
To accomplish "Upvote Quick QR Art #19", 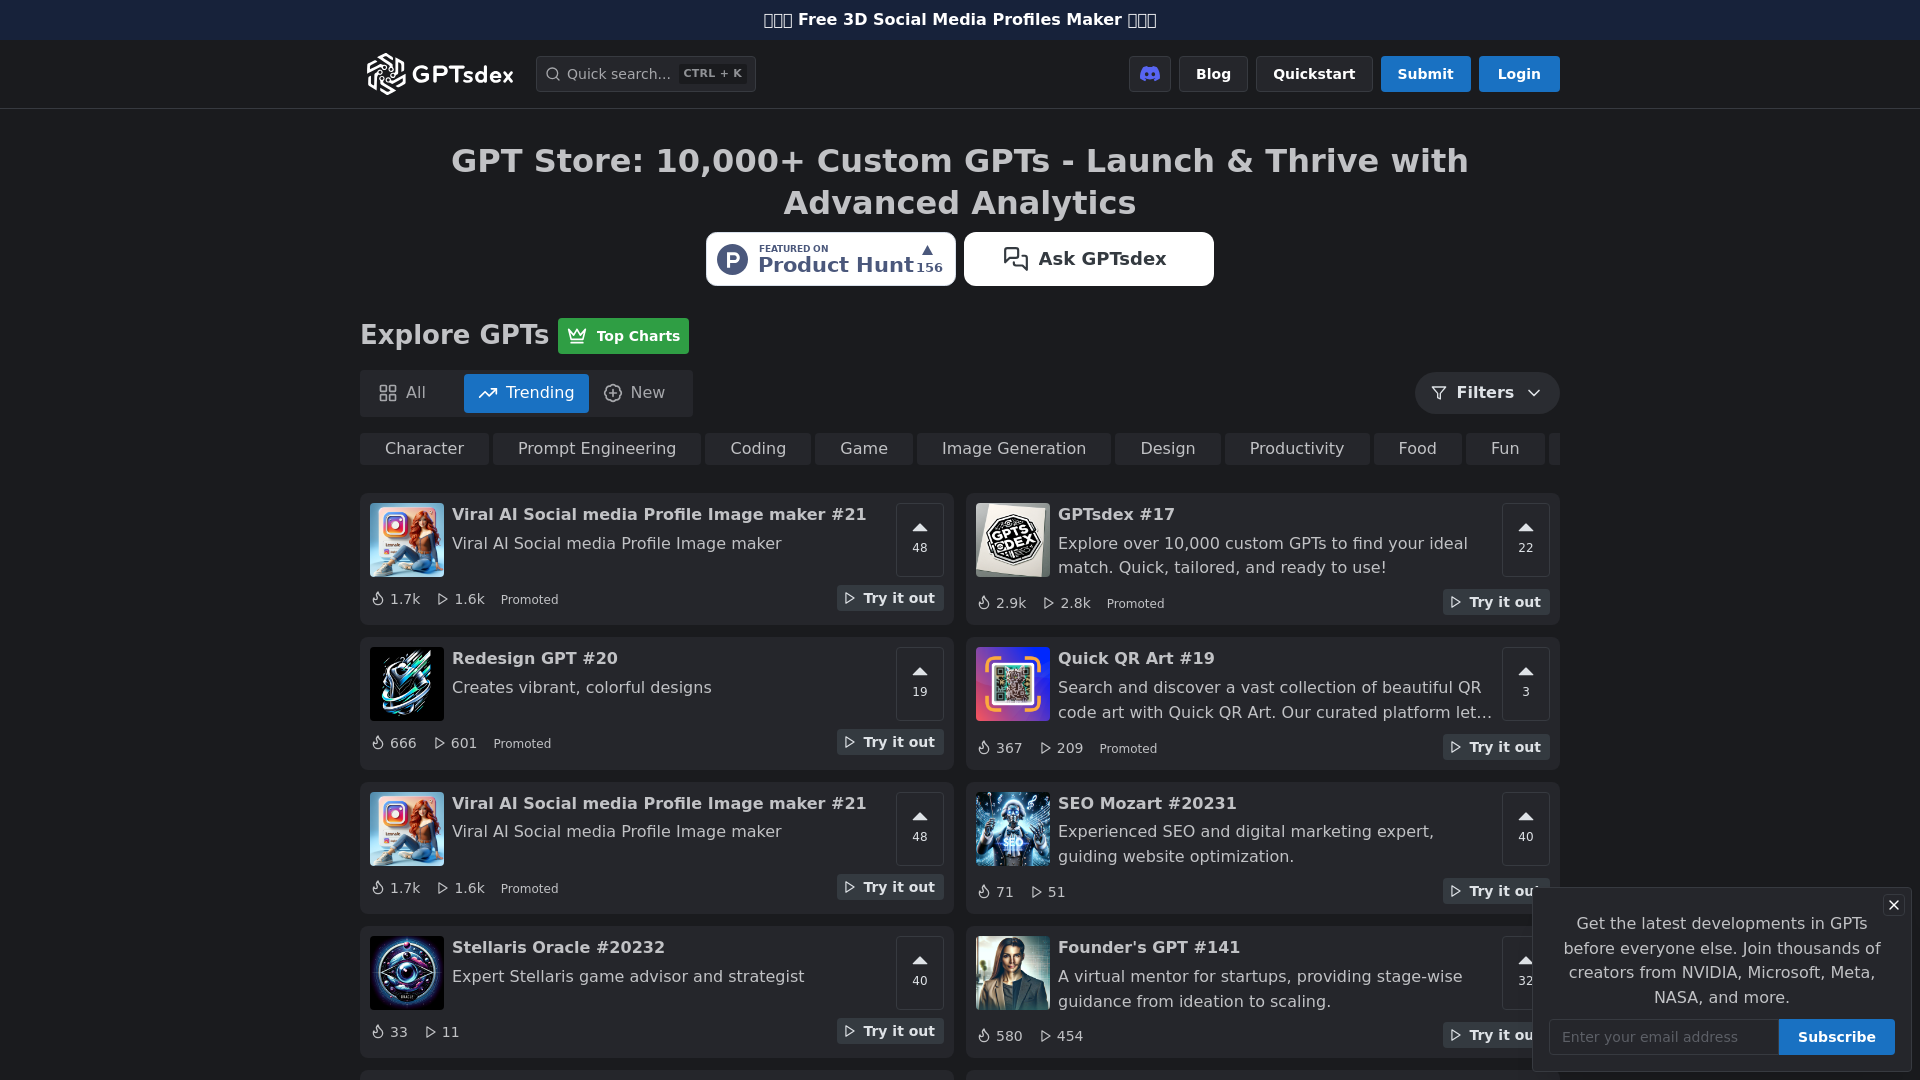I will (1525, 683).
